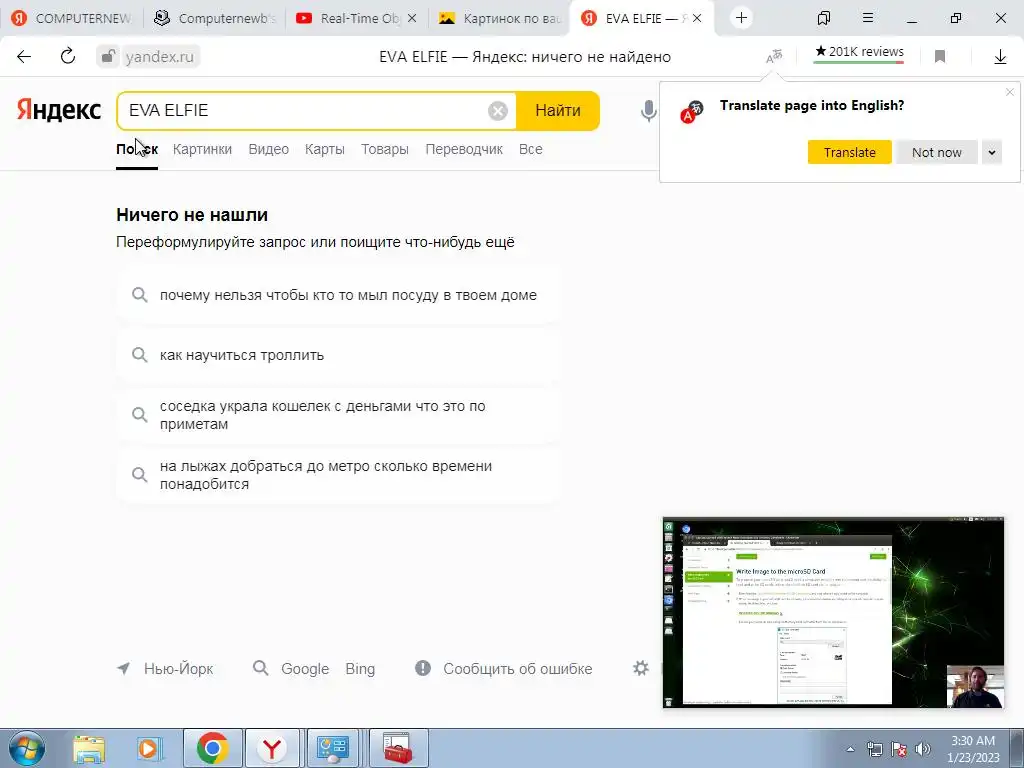The height and width of the screenshot is (768, 1024).
Task: Click the yellow Найти search button
Action: (x=558, y=111)
